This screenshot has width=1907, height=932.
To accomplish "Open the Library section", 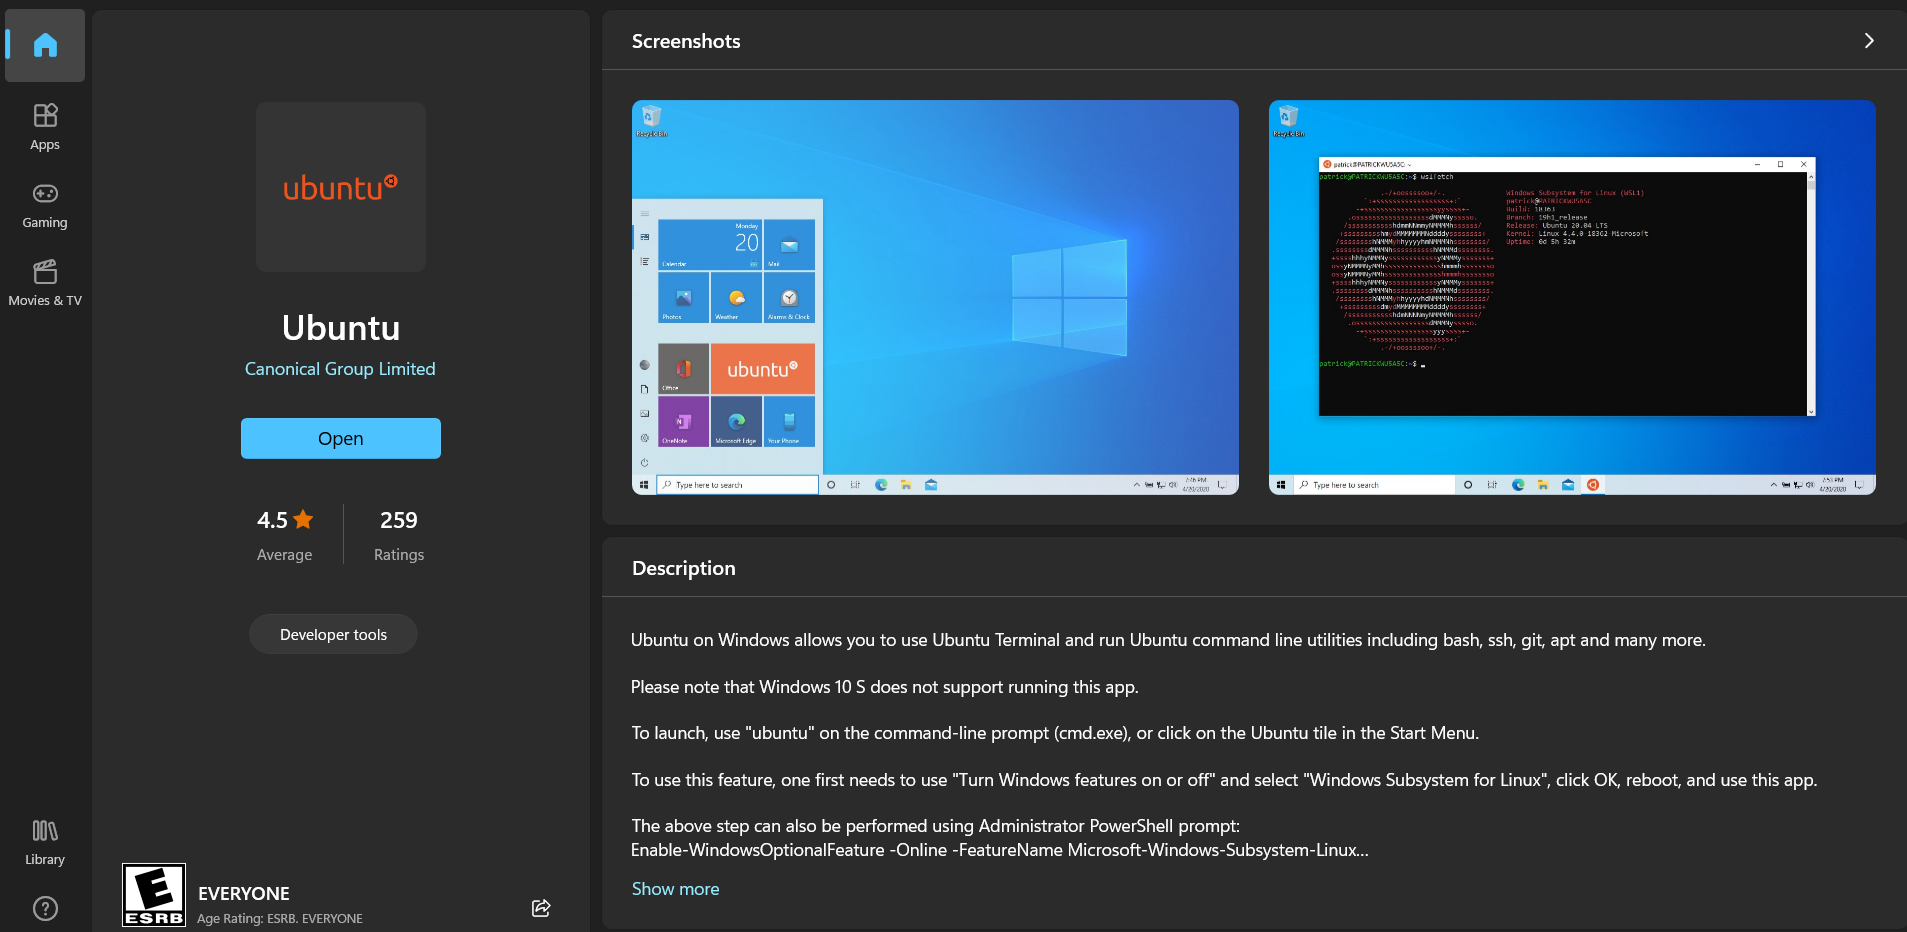I will [x=45, y=842].
